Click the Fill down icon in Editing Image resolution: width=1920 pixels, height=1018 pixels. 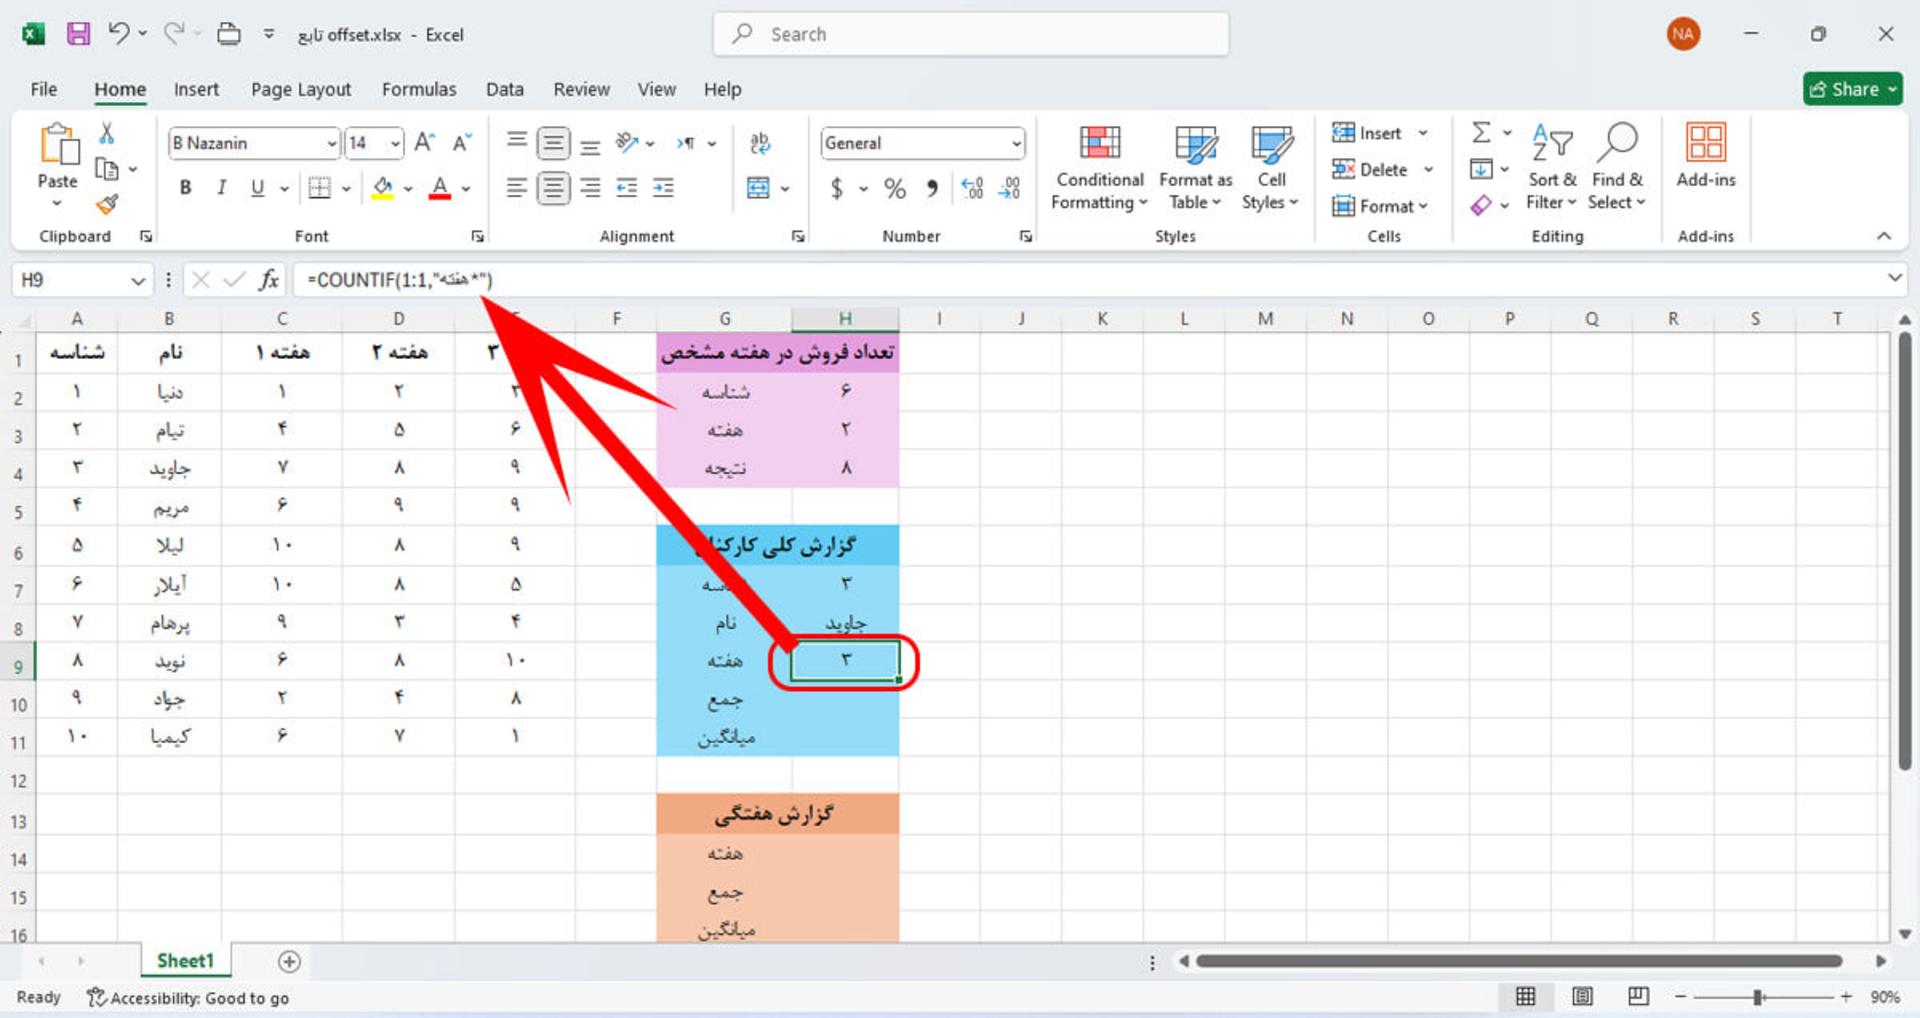pos(1481,169)
